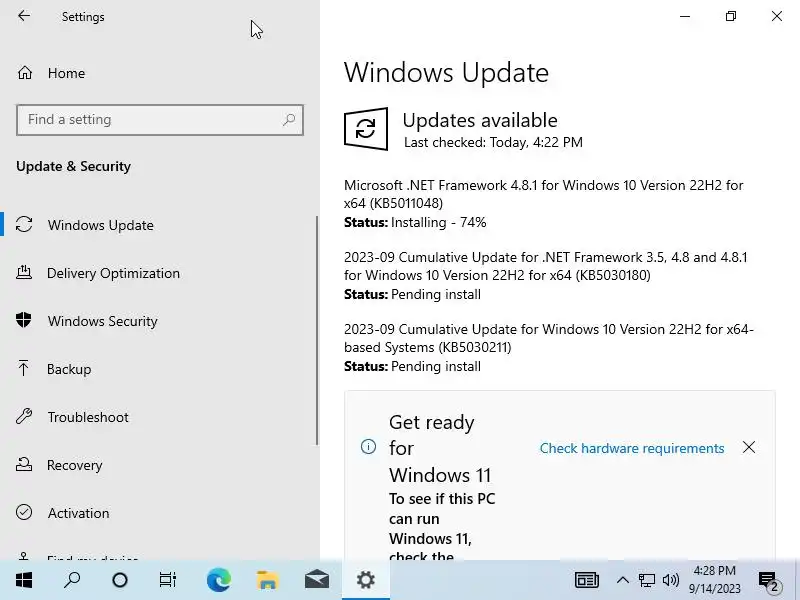This screenshot has width=800, height=600.
Task: Focus the Find a setting search box
Action: tap(160, 120)
